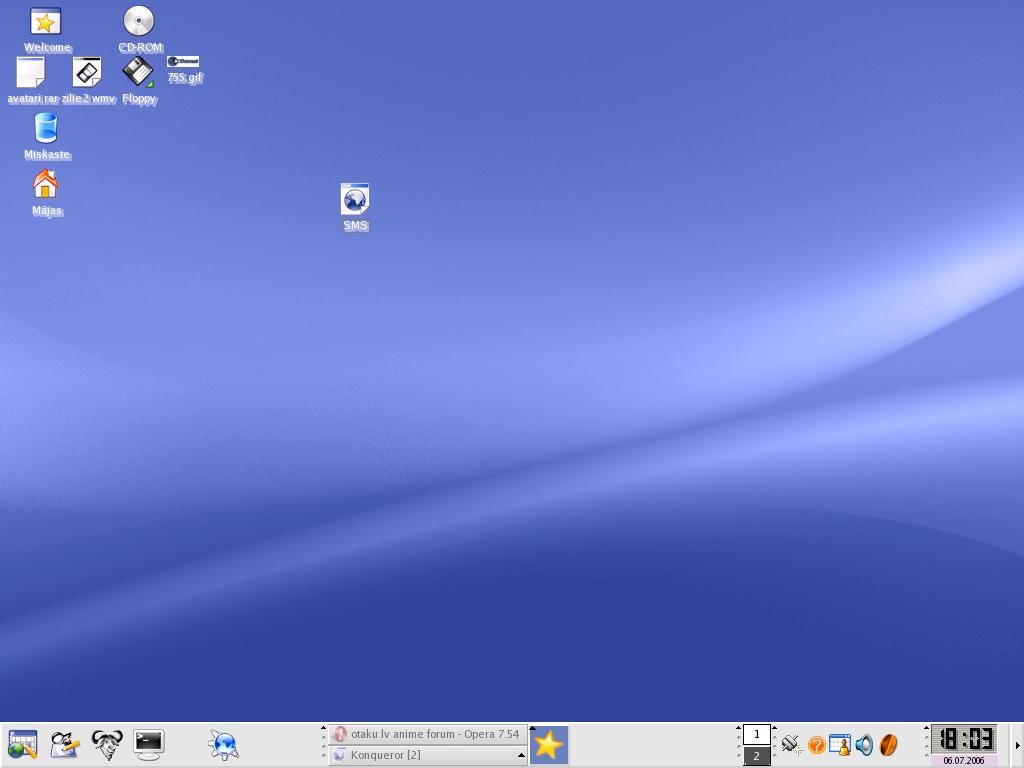This screenshot has height=768, width=1024.
Task: Switch to otaku.lv anime forum Opera window
Action: click(427, 734)
